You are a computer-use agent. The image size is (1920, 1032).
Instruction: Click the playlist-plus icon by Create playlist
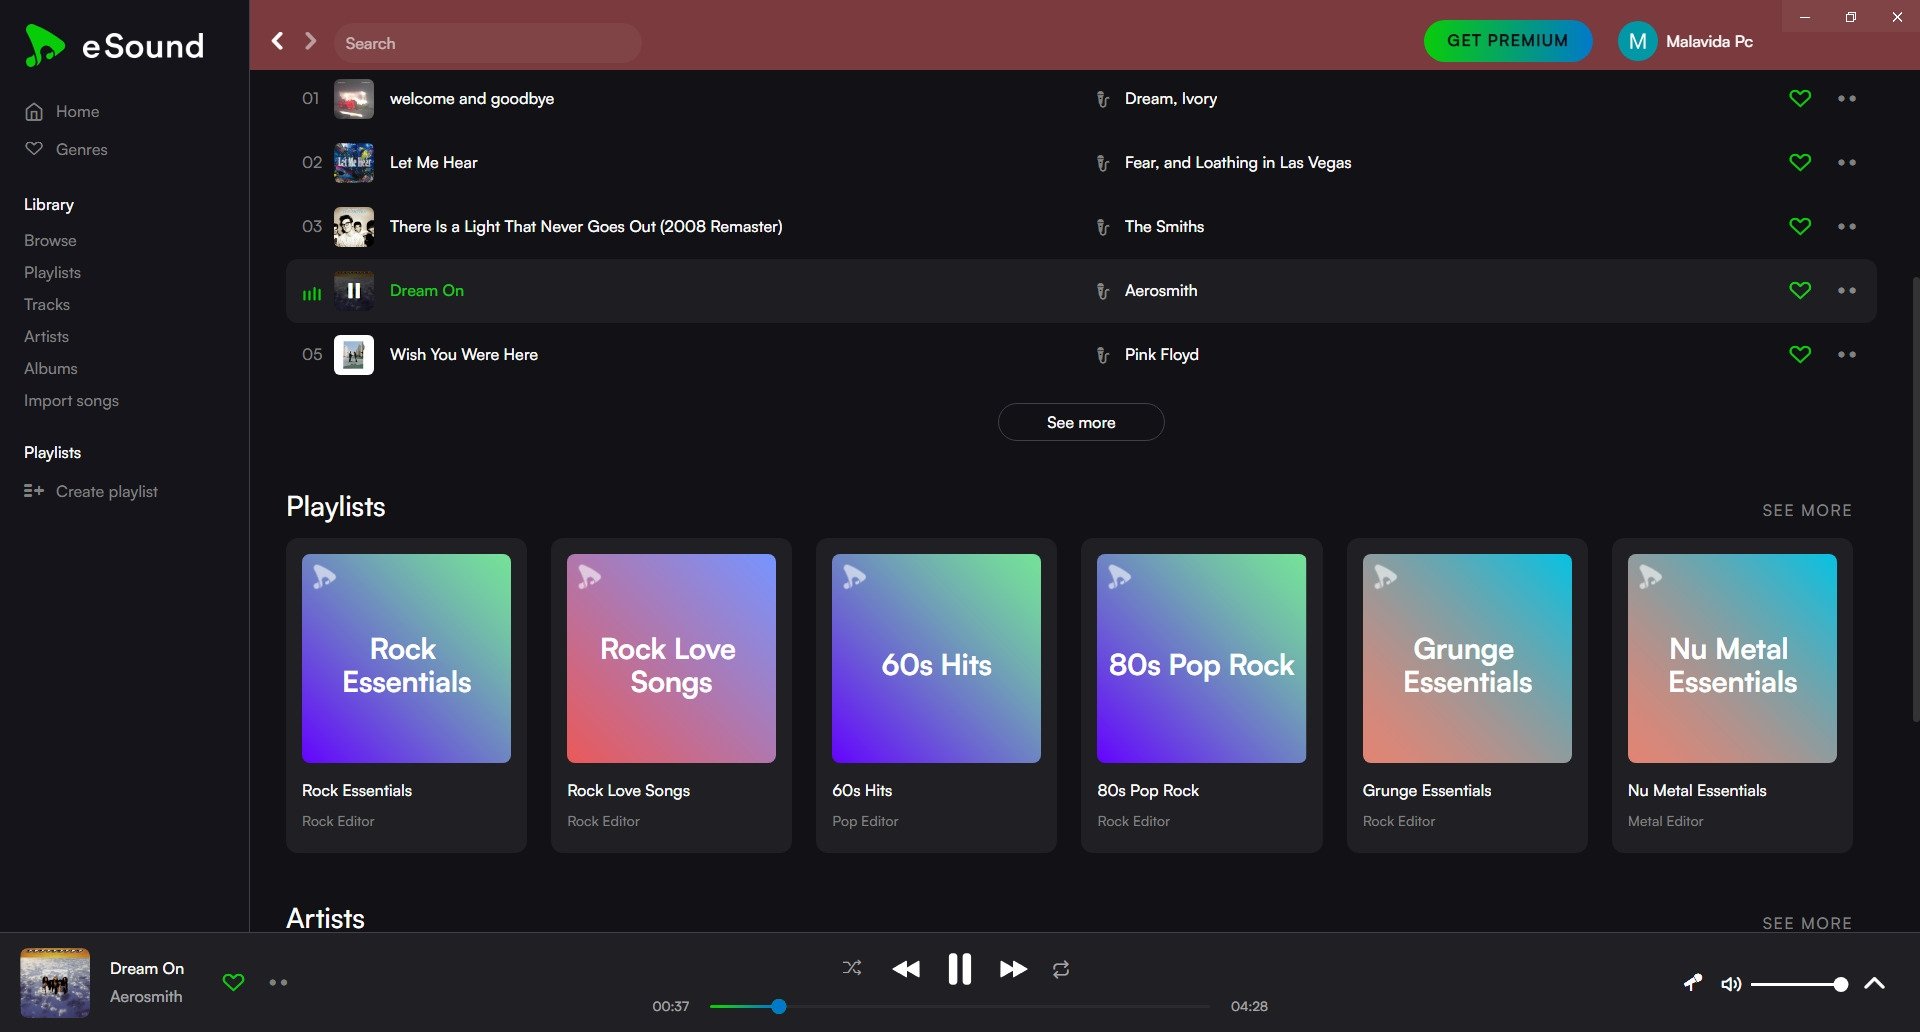click(x=34, y=491)
